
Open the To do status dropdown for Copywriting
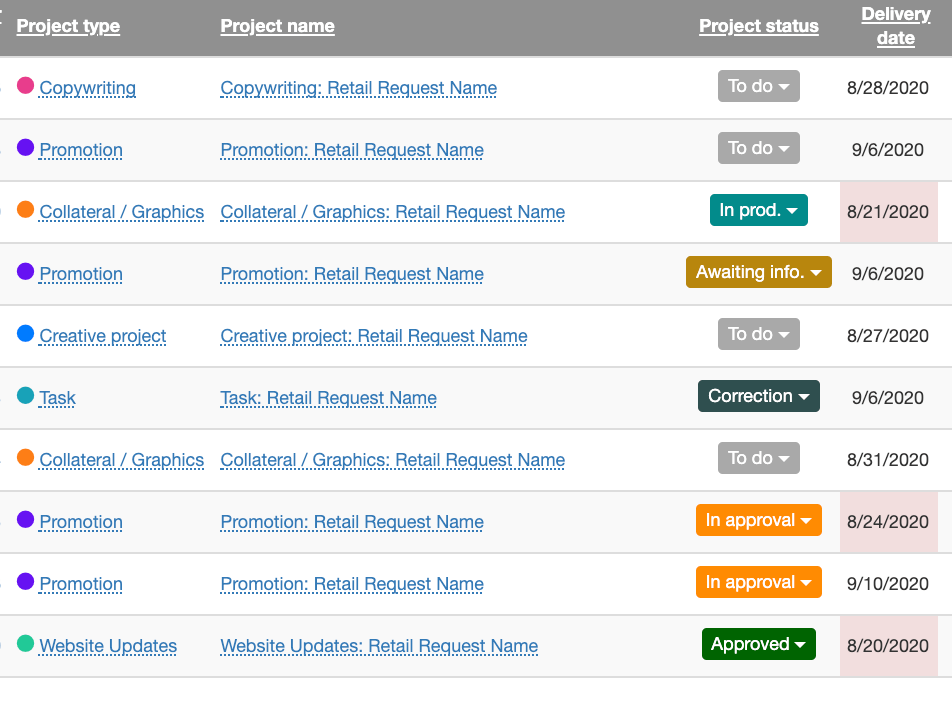[758, 86]
